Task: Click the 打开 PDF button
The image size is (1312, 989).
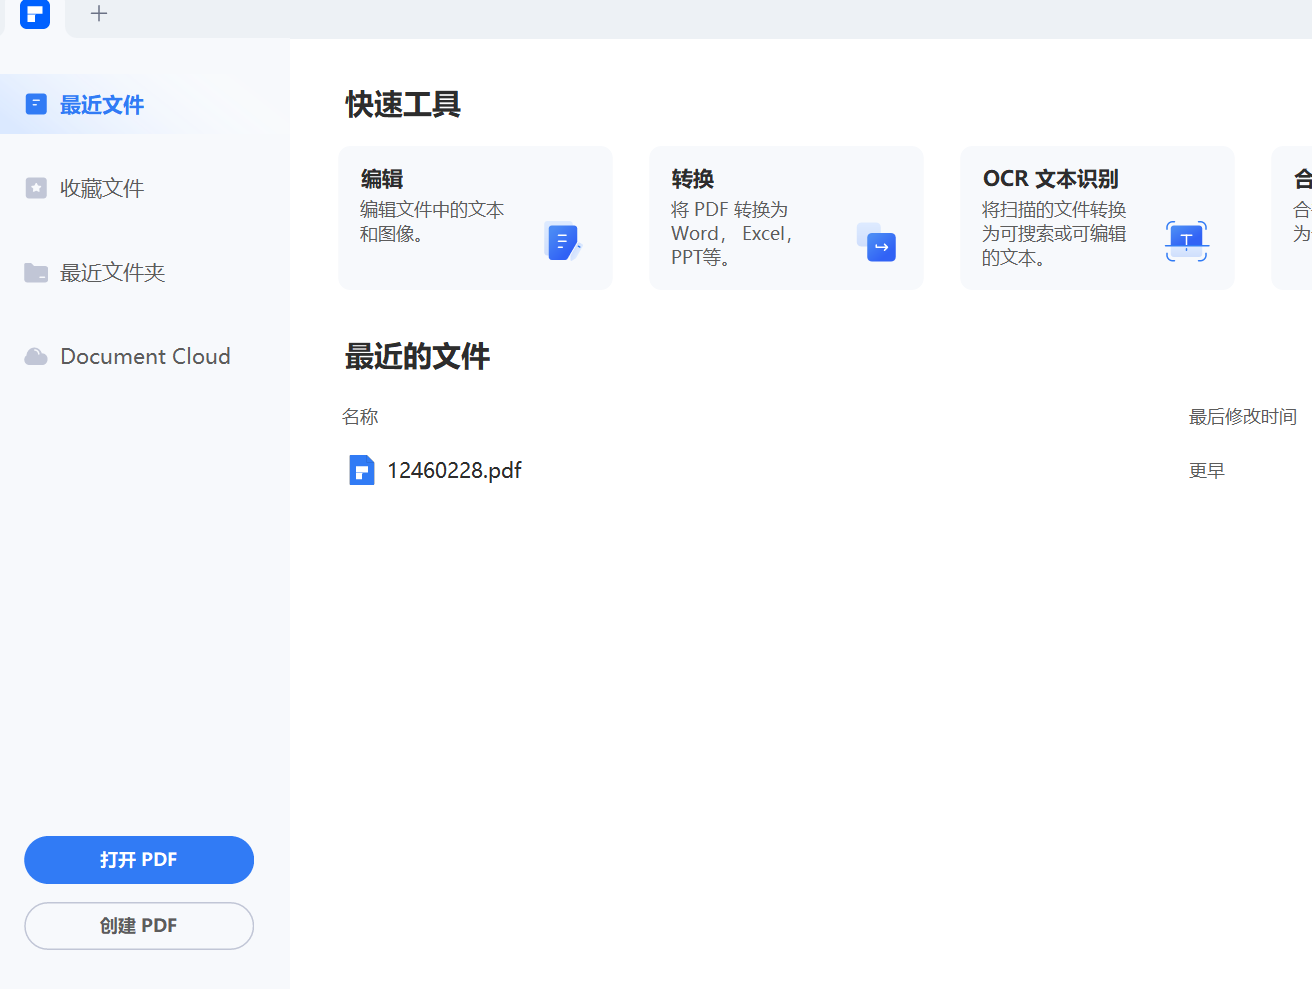Action: 139,859
